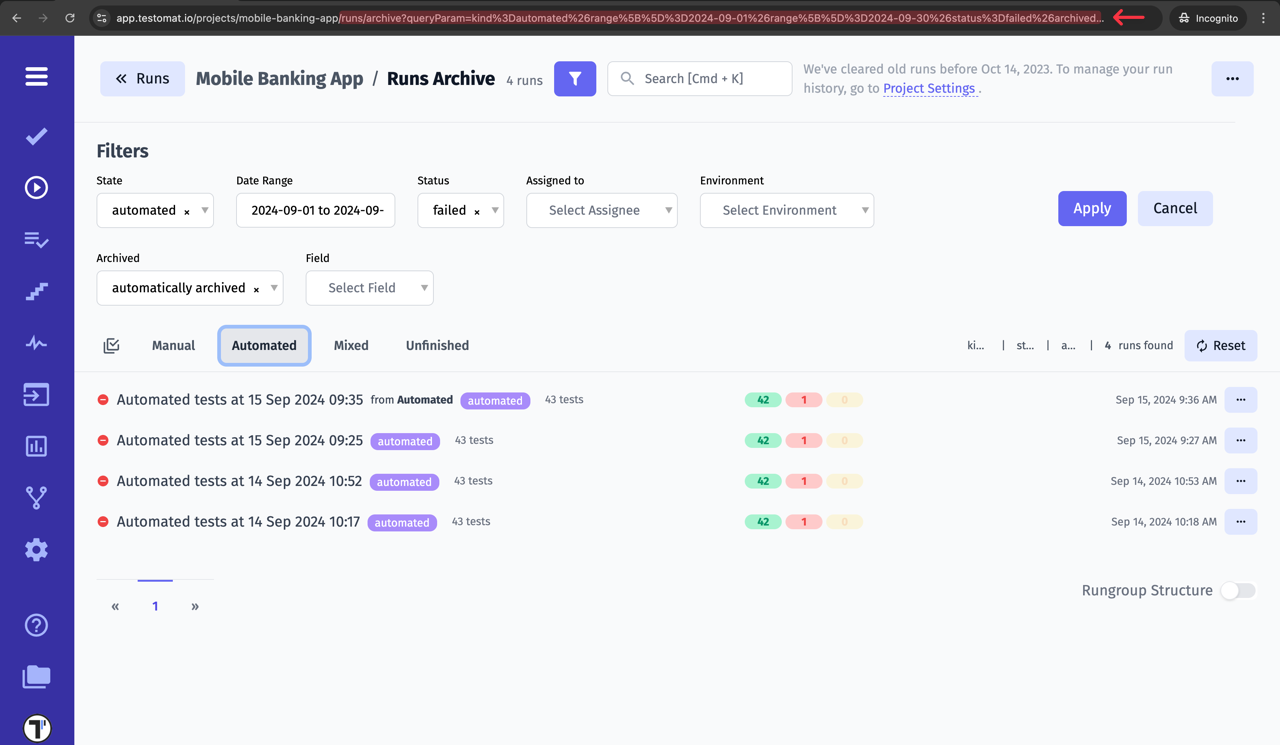The image size is (1280, 745).
Task: Open the Pulse activity icon in sidebar
Action: 36,343
